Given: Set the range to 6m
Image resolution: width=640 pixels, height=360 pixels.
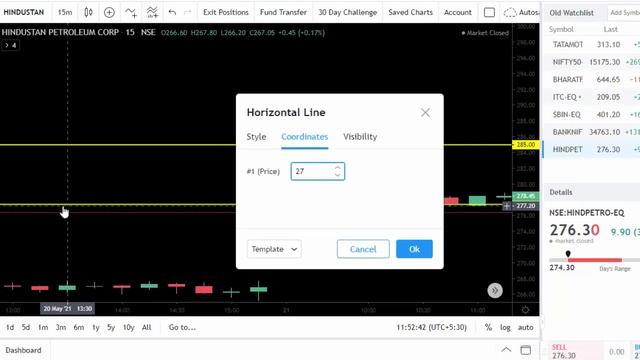Looking at the screenshot, I should point(79,327).
